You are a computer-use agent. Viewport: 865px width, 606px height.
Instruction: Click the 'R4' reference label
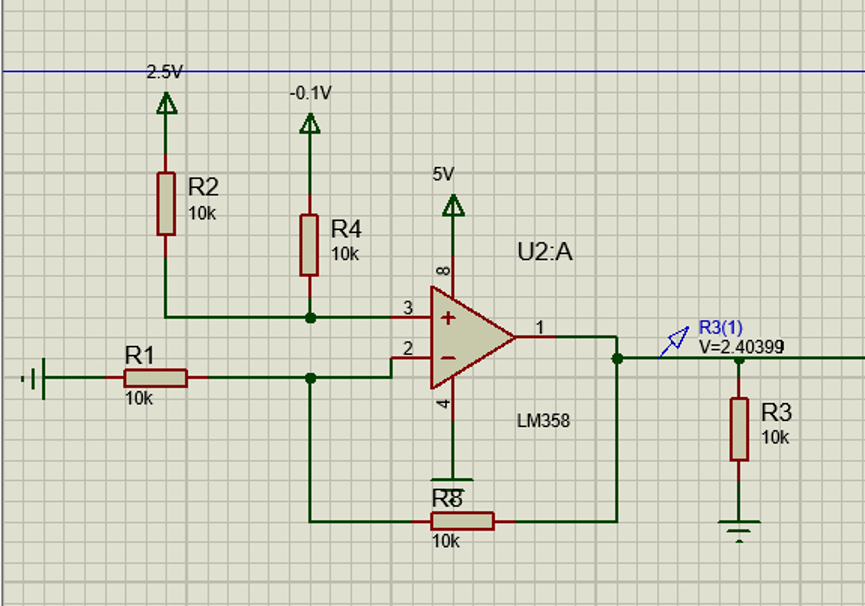click(x=346, y=229)
